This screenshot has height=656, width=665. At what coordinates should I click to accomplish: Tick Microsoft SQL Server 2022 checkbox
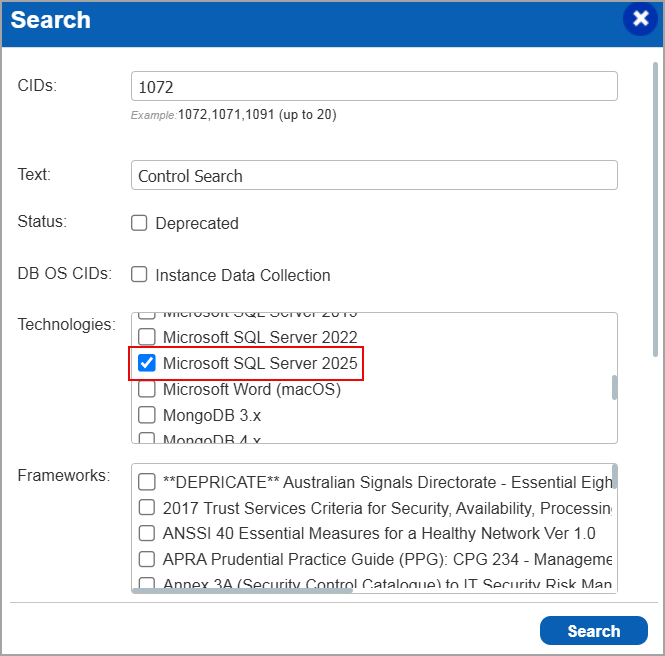point(147,337)
